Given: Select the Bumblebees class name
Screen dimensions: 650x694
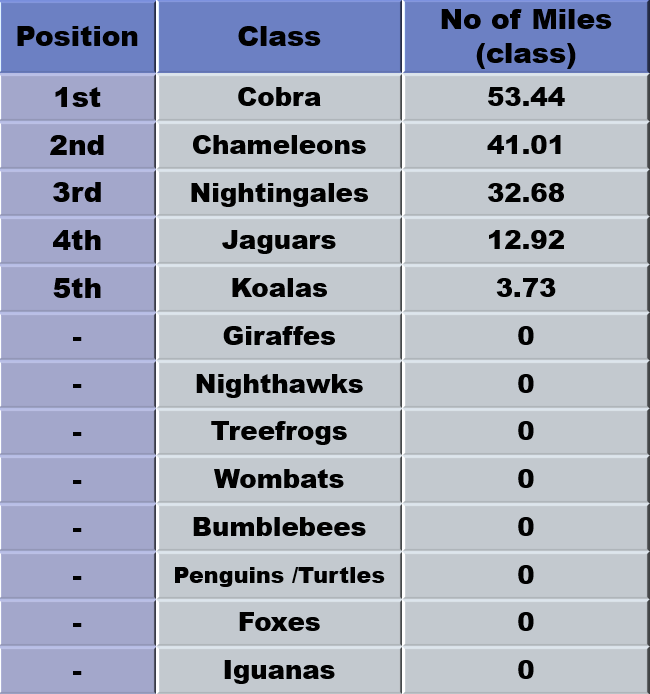Looking at the screenshot, I should pyautogui.click(x=279, y=527).
